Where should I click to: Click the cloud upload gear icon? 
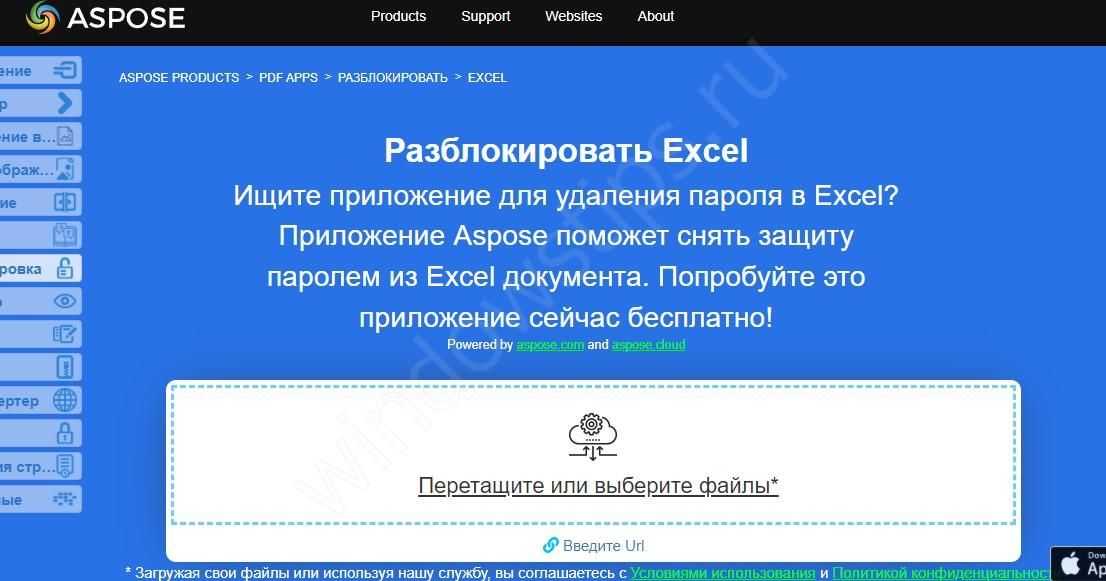(x=593, y=437)
